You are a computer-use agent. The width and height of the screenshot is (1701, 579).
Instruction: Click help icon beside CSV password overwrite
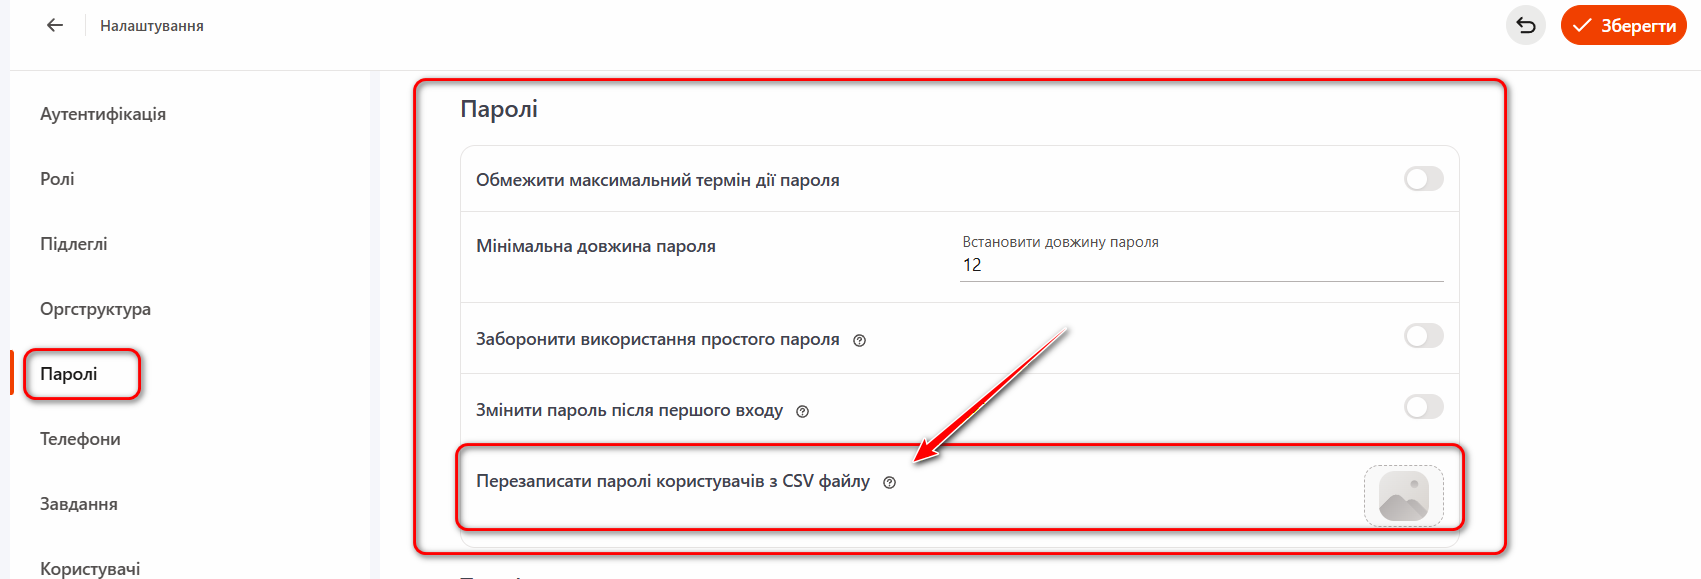tap(889, 482)
